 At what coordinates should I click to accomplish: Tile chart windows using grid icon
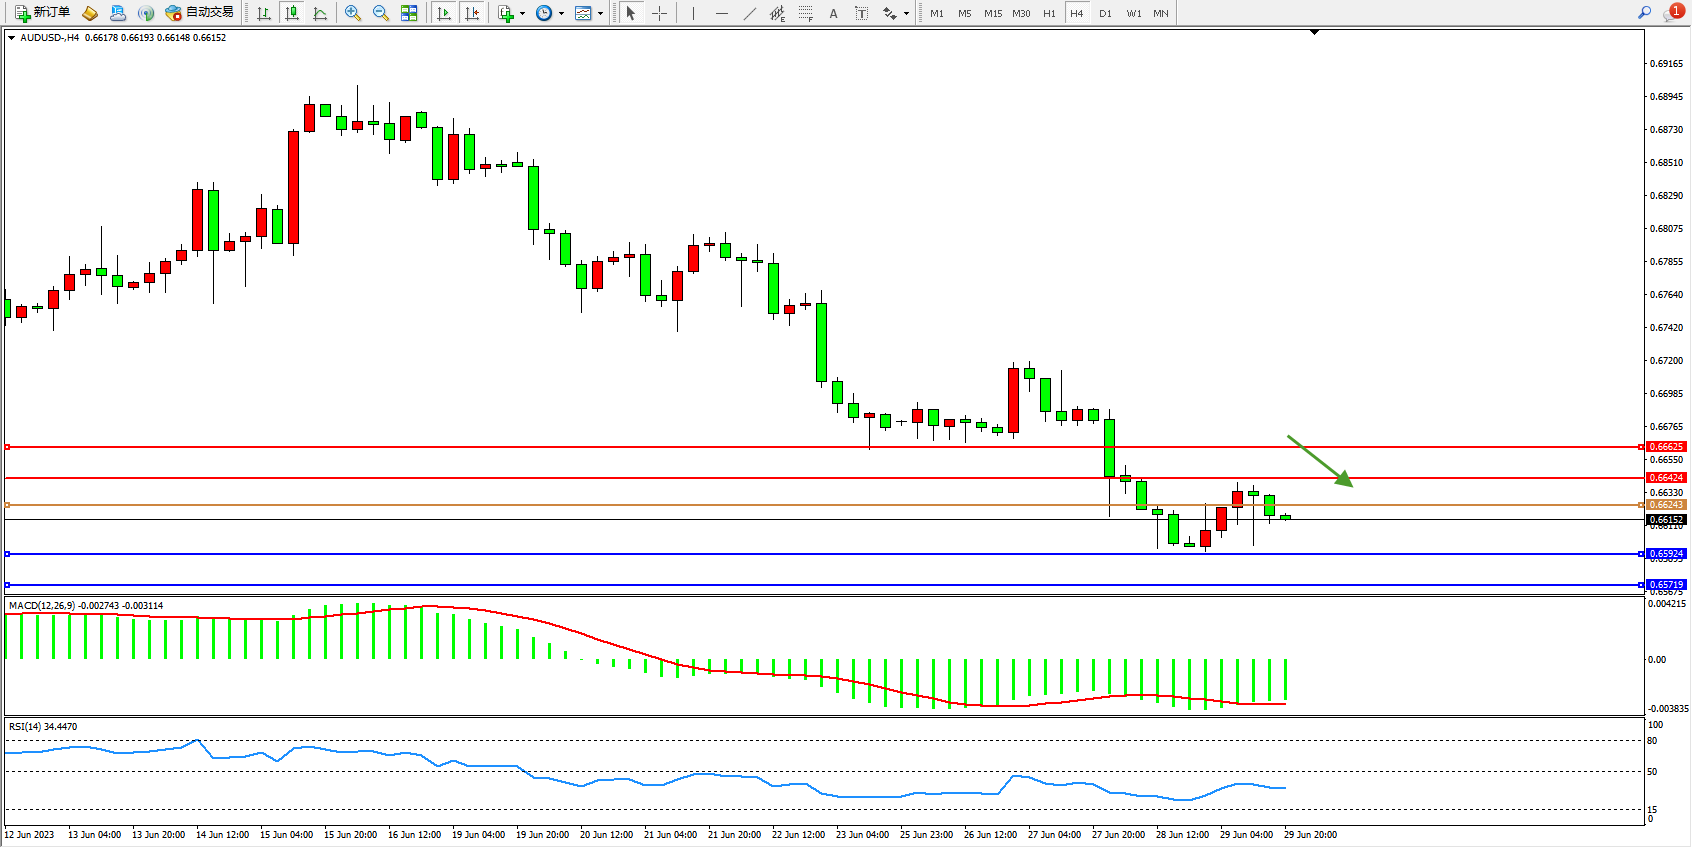pos(409,13)
